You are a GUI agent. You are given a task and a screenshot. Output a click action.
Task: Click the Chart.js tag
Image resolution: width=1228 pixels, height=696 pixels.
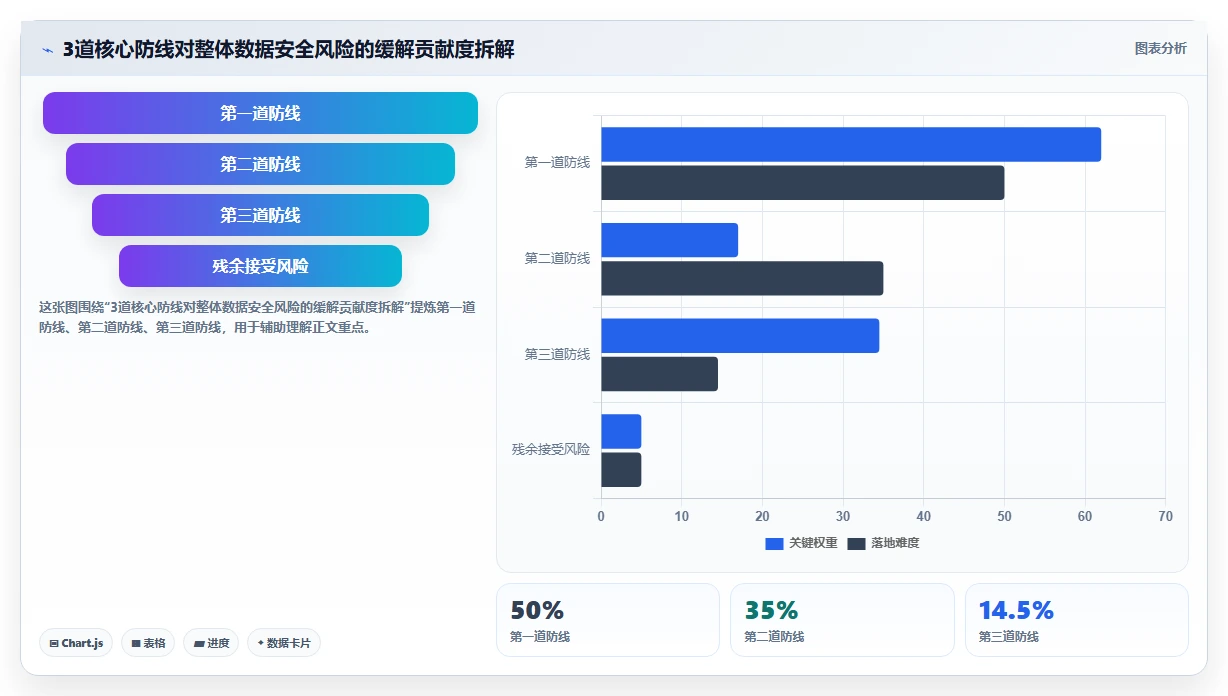click(x=76, y=643)
